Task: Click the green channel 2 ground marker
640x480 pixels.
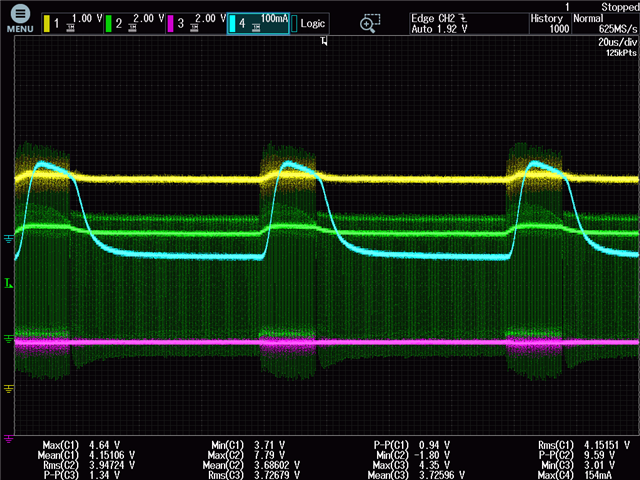Action: [x=8, y=338]
